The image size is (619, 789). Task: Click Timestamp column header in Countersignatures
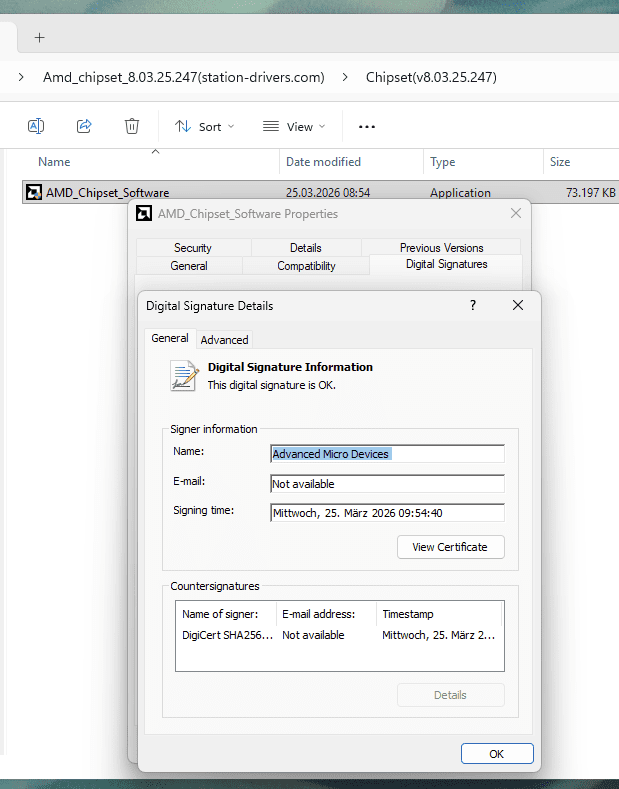coord(439,614)
